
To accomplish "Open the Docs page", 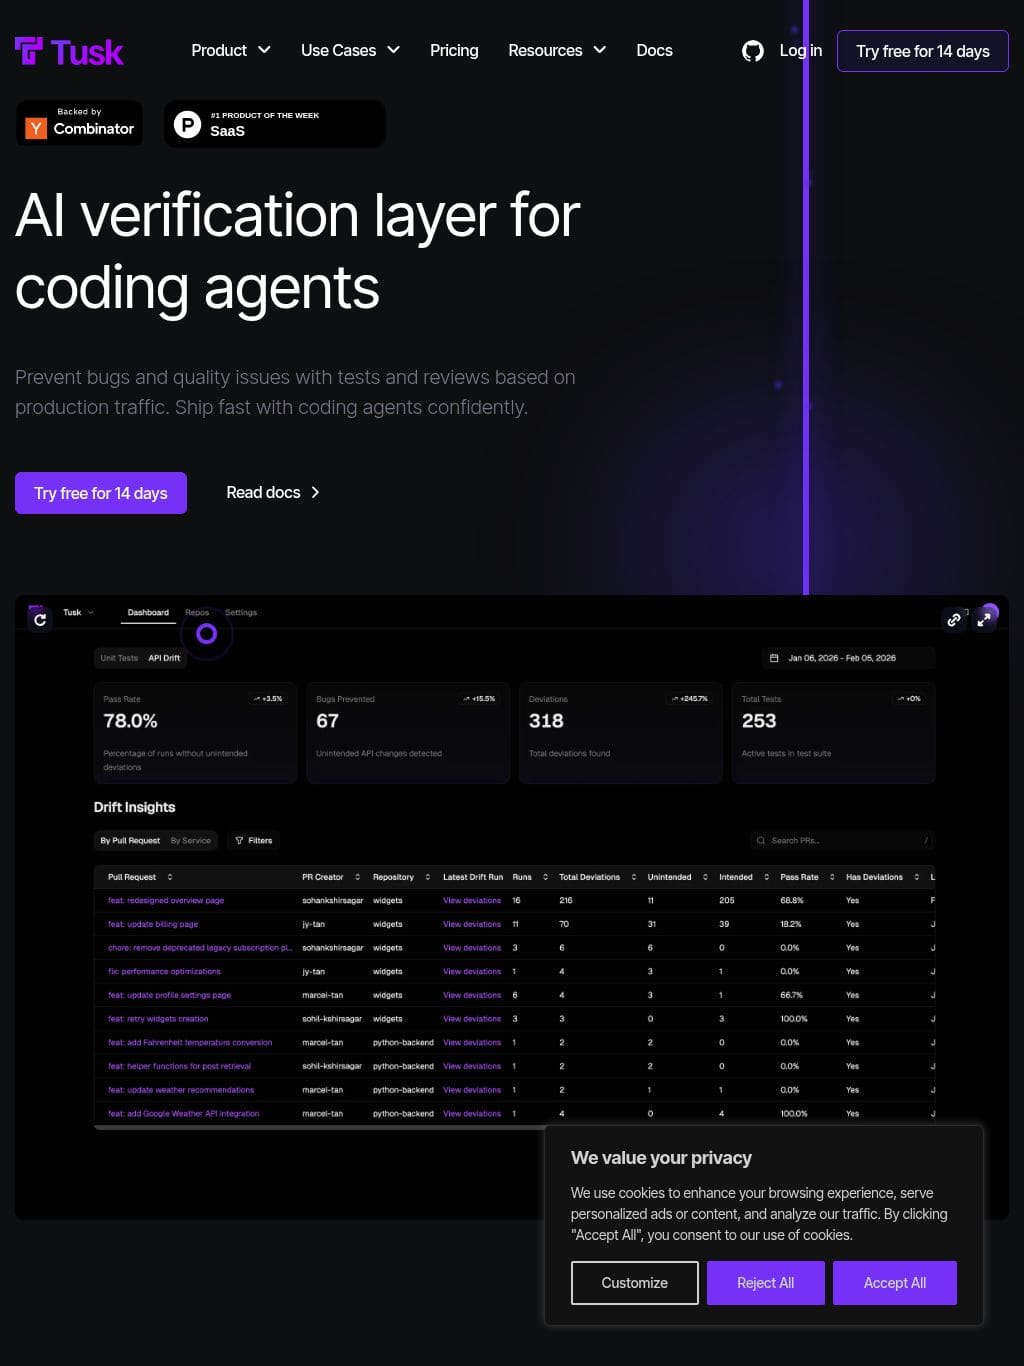I will click(x=654, y=50).
